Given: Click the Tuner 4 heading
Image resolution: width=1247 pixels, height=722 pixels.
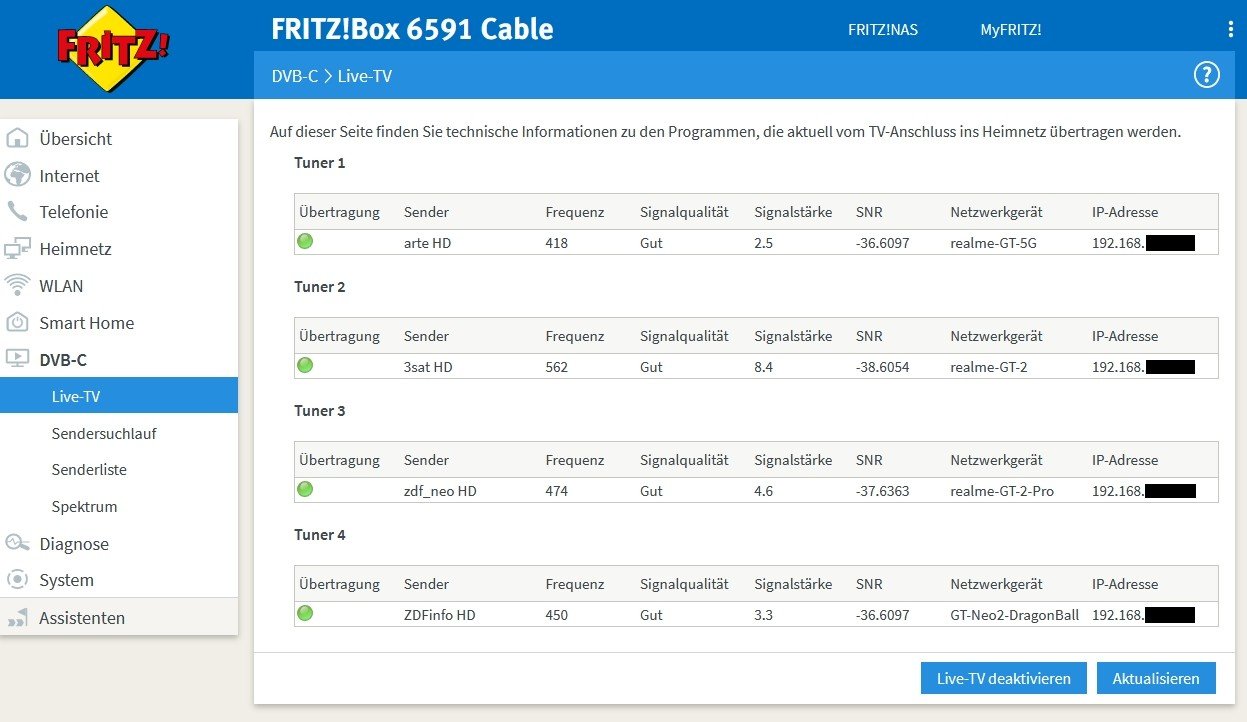Looking at the screenshot, I should [320, 535].
